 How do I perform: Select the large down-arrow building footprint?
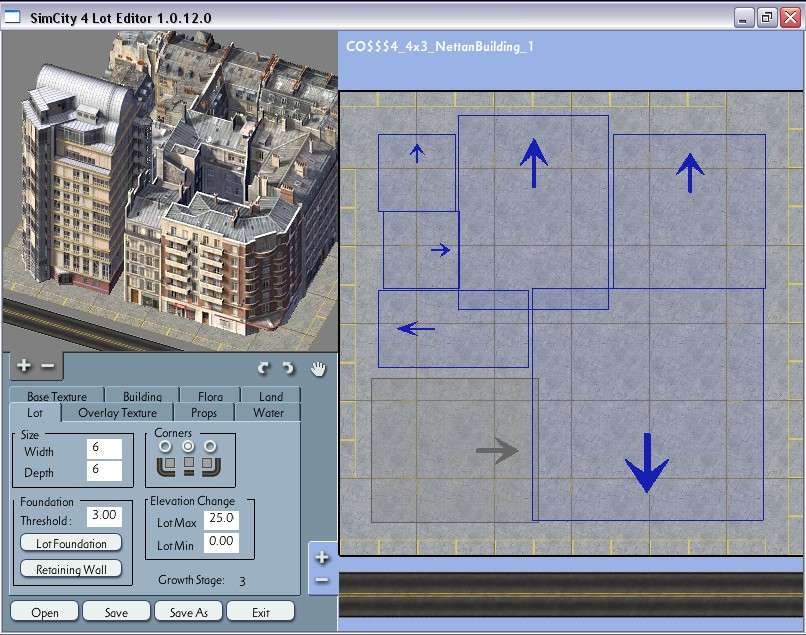pyautogui.click(x=648, y=405)
